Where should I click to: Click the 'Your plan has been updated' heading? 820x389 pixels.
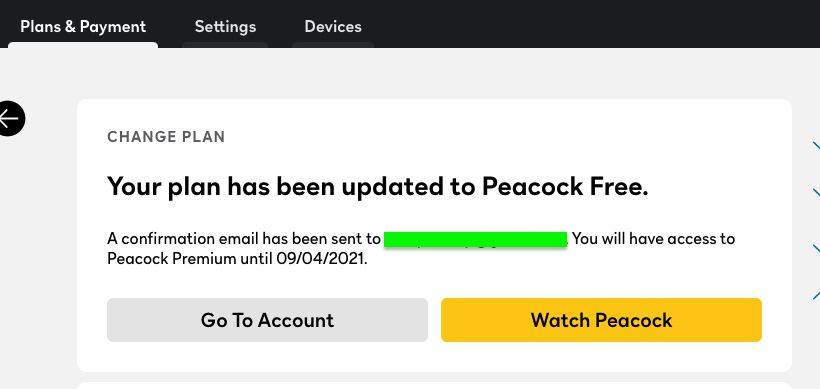(x=378, y=187)
